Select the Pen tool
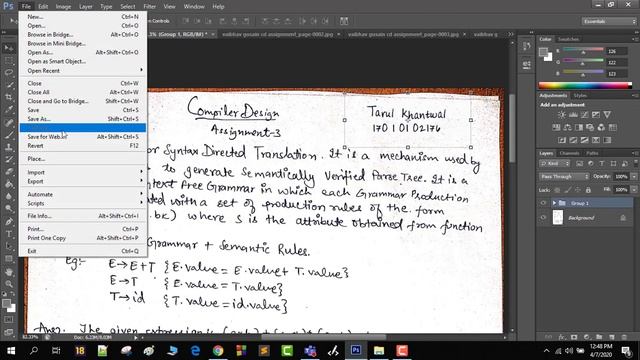This screenshot has height=360, width=640. 9,222
